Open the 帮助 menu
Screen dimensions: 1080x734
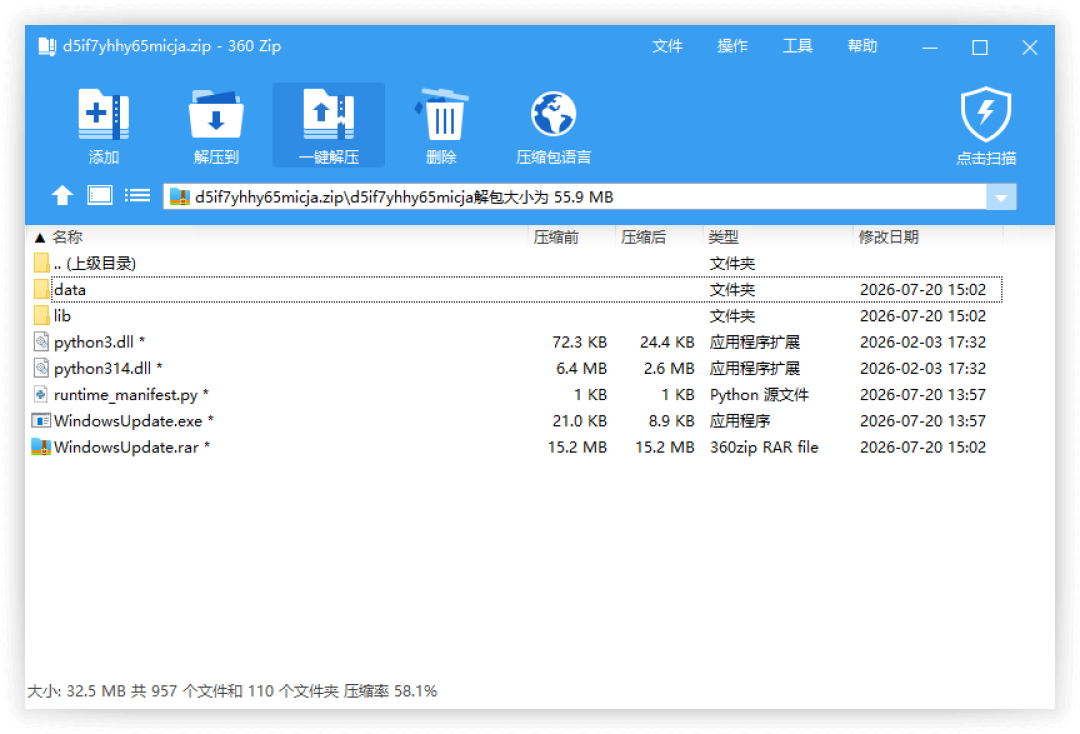point(862,46)
